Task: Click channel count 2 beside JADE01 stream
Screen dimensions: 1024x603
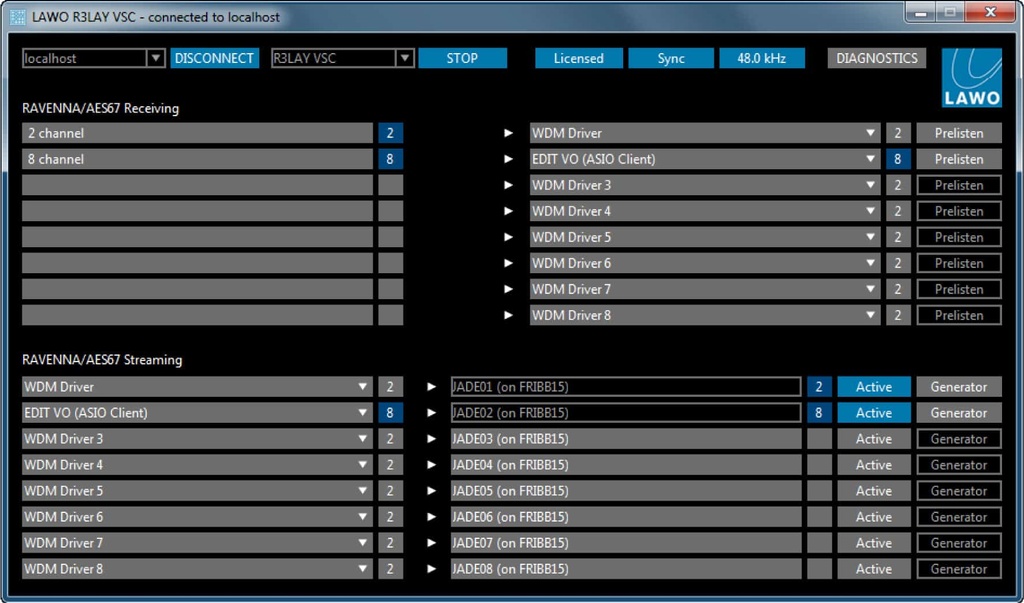Action: coord(819,387)
